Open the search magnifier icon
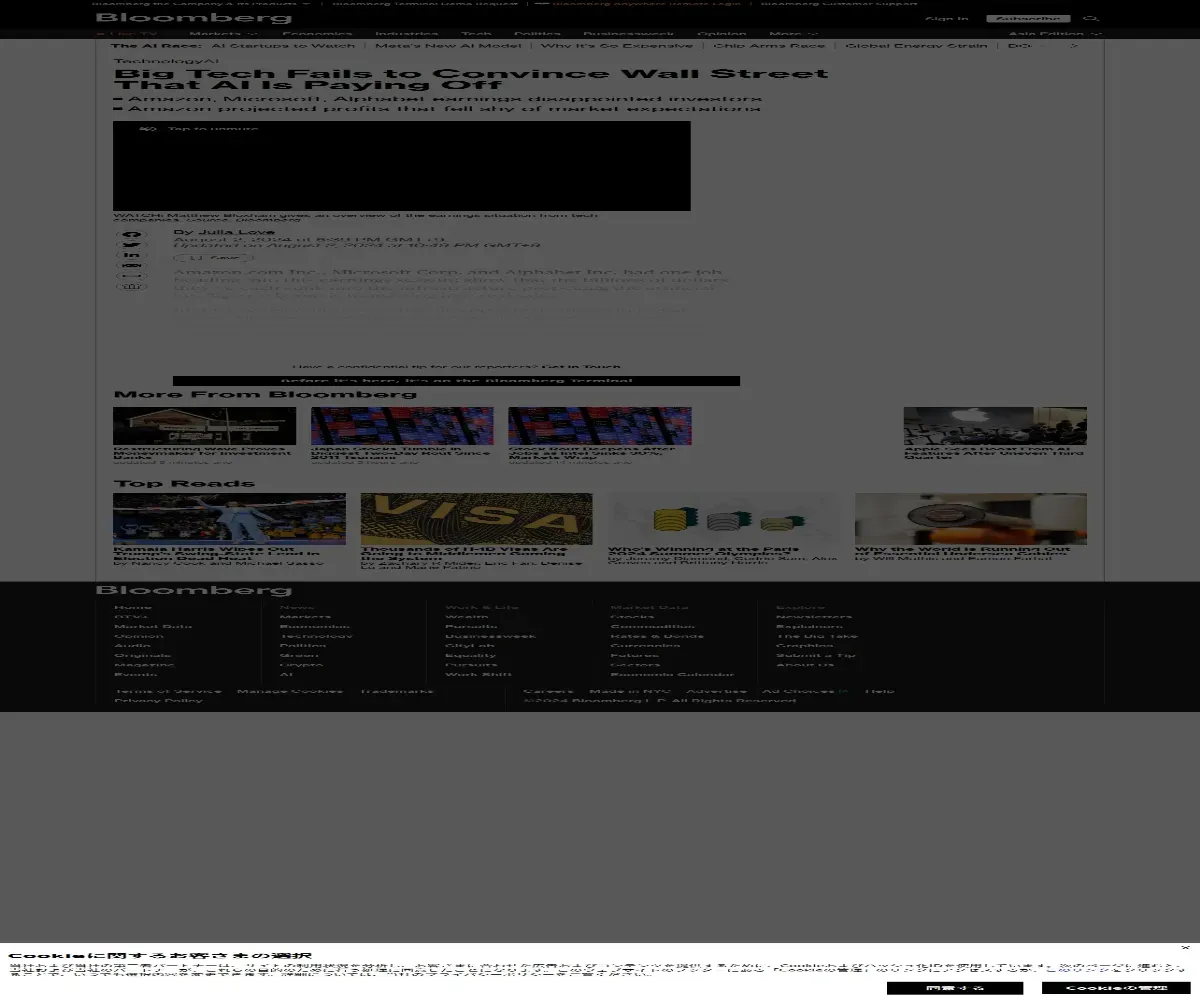Screen dimensions: 1200x1000 [x=1091, y=18]
